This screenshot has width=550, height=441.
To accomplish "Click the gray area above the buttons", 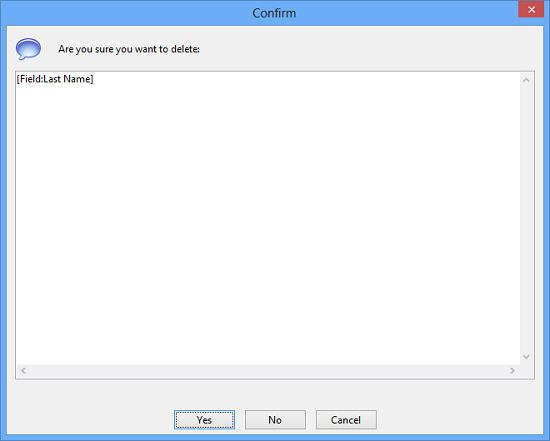I will tap(275, 394).
